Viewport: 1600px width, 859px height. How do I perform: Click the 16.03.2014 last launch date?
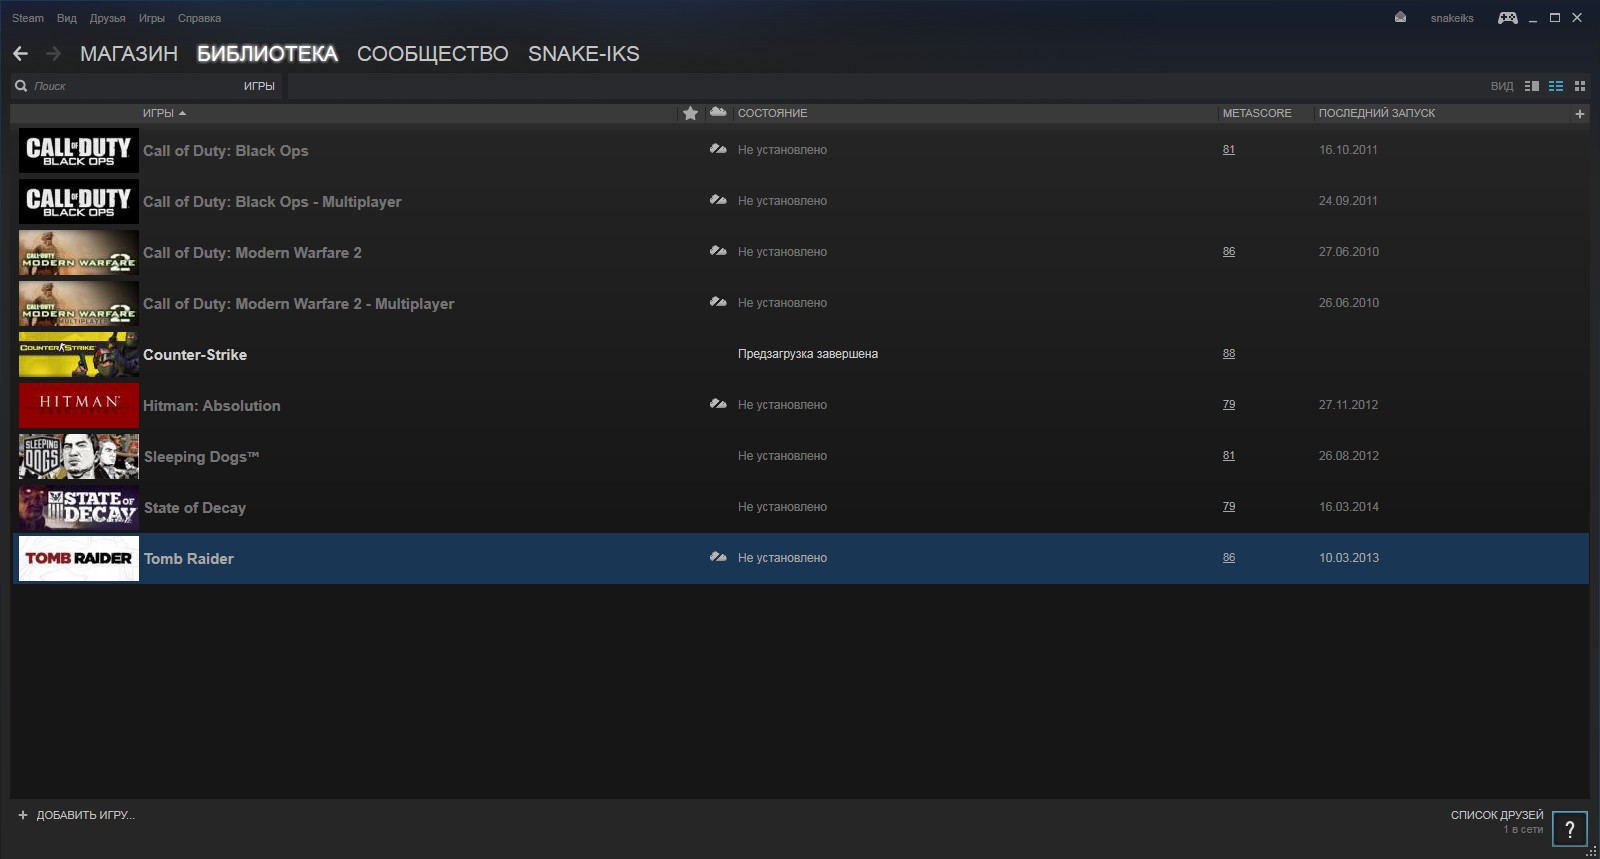(1348, 506)
